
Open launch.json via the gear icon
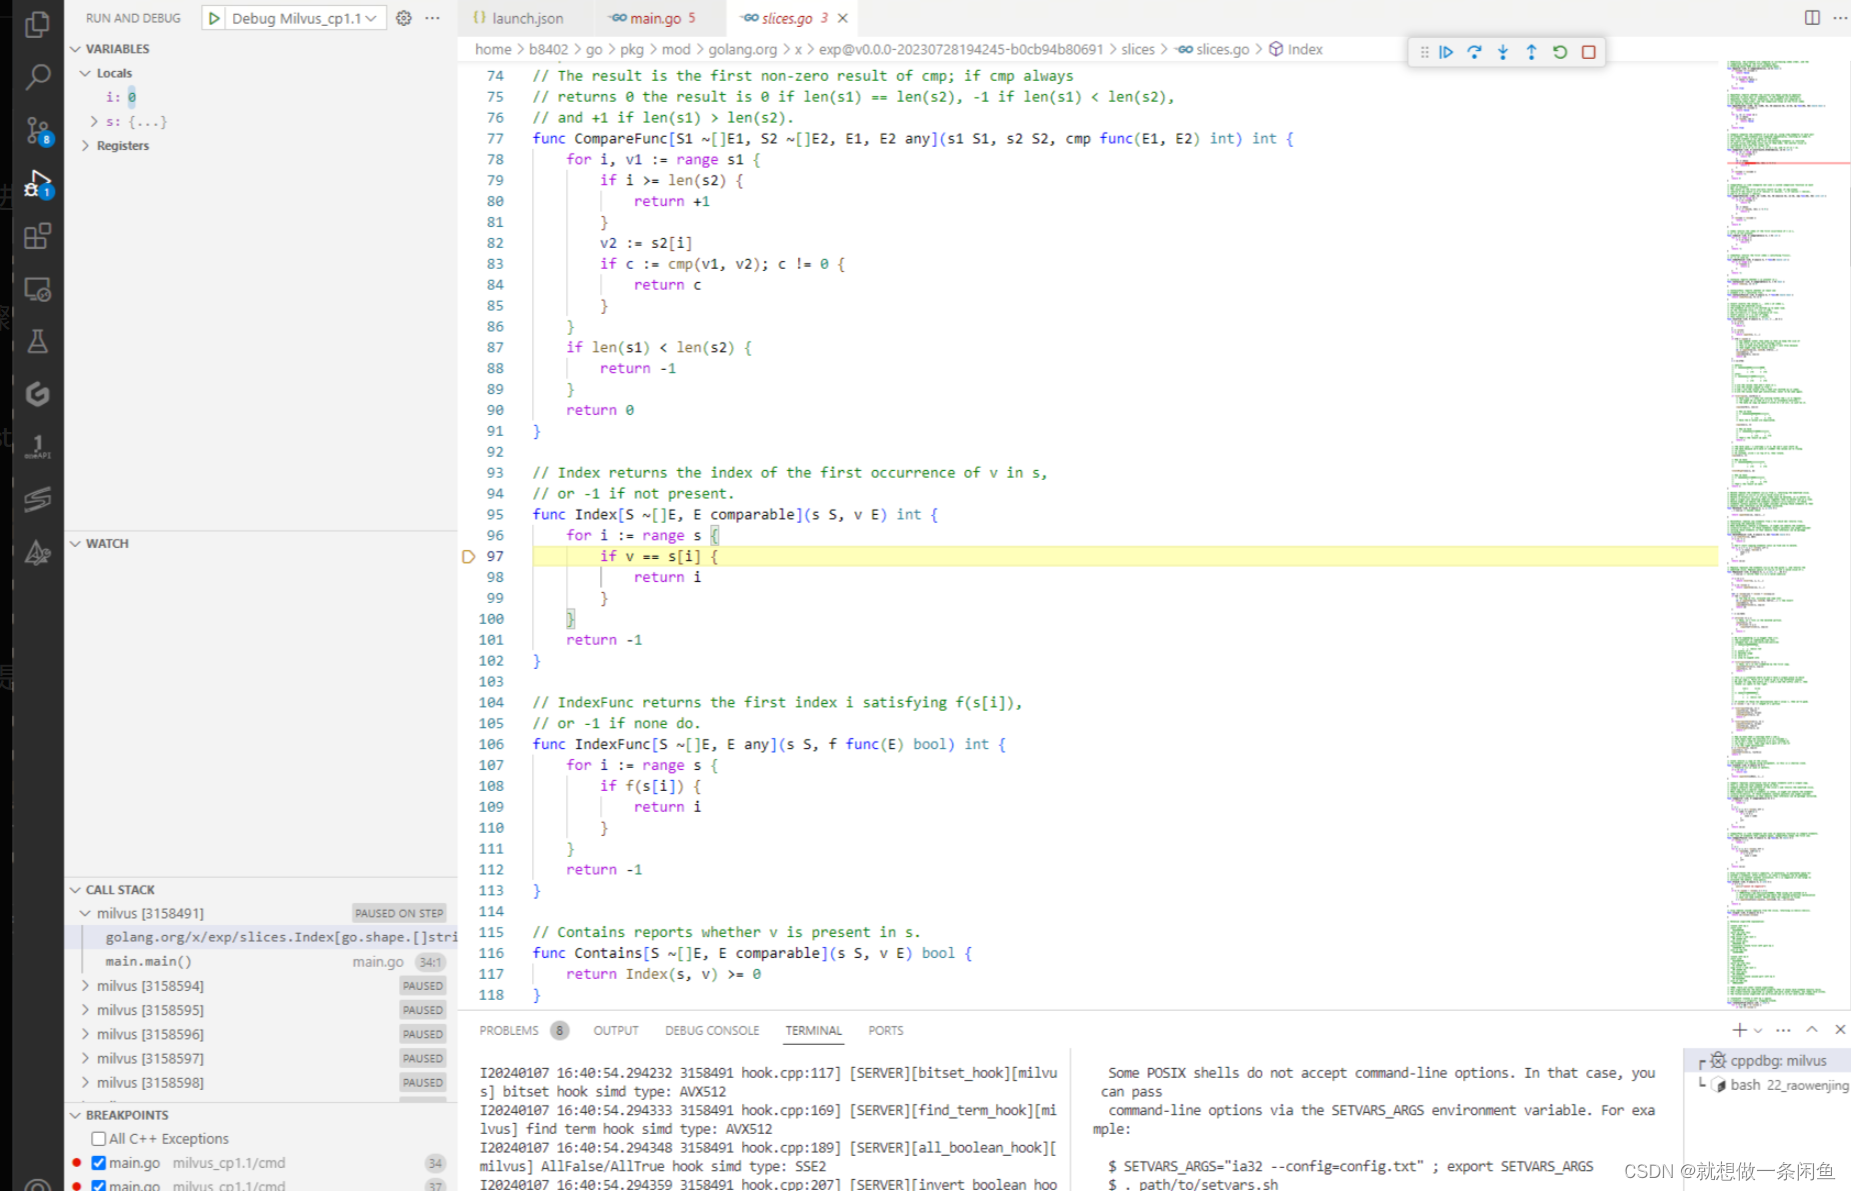404,18
